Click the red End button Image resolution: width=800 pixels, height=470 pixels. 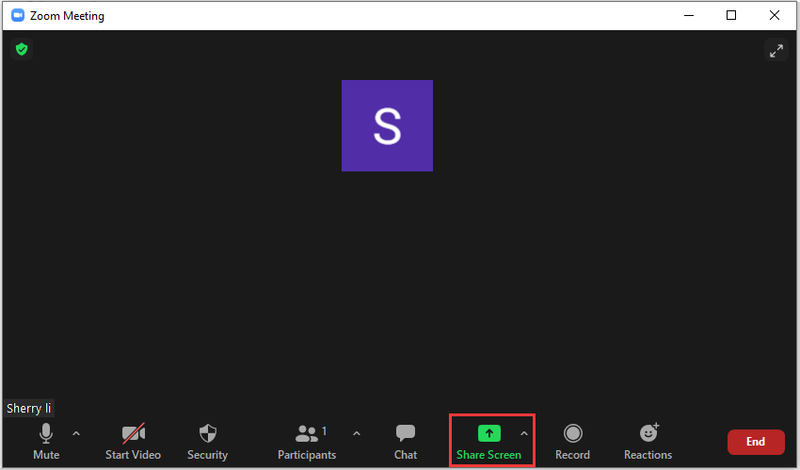point(756,441)
